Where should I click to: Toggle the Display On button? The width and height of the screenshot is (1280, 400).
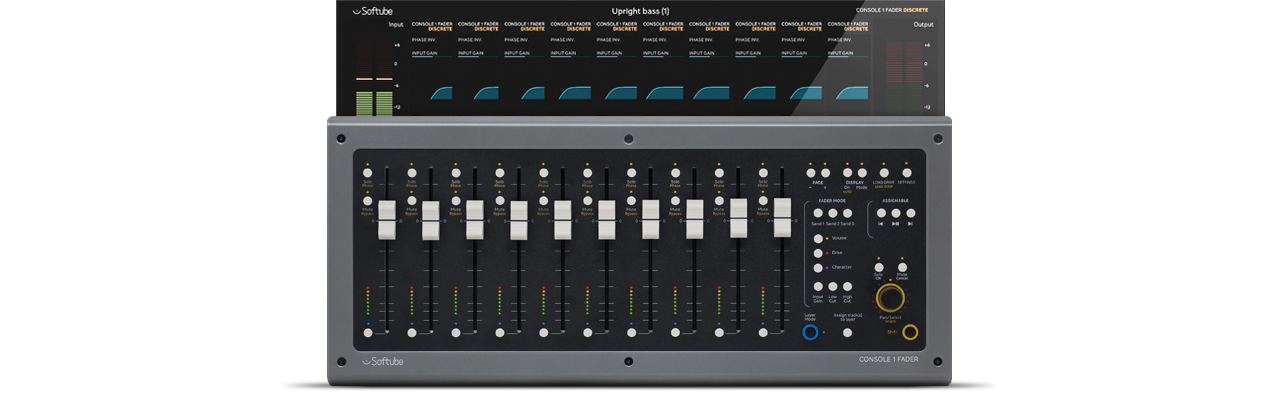pos(847,173)
